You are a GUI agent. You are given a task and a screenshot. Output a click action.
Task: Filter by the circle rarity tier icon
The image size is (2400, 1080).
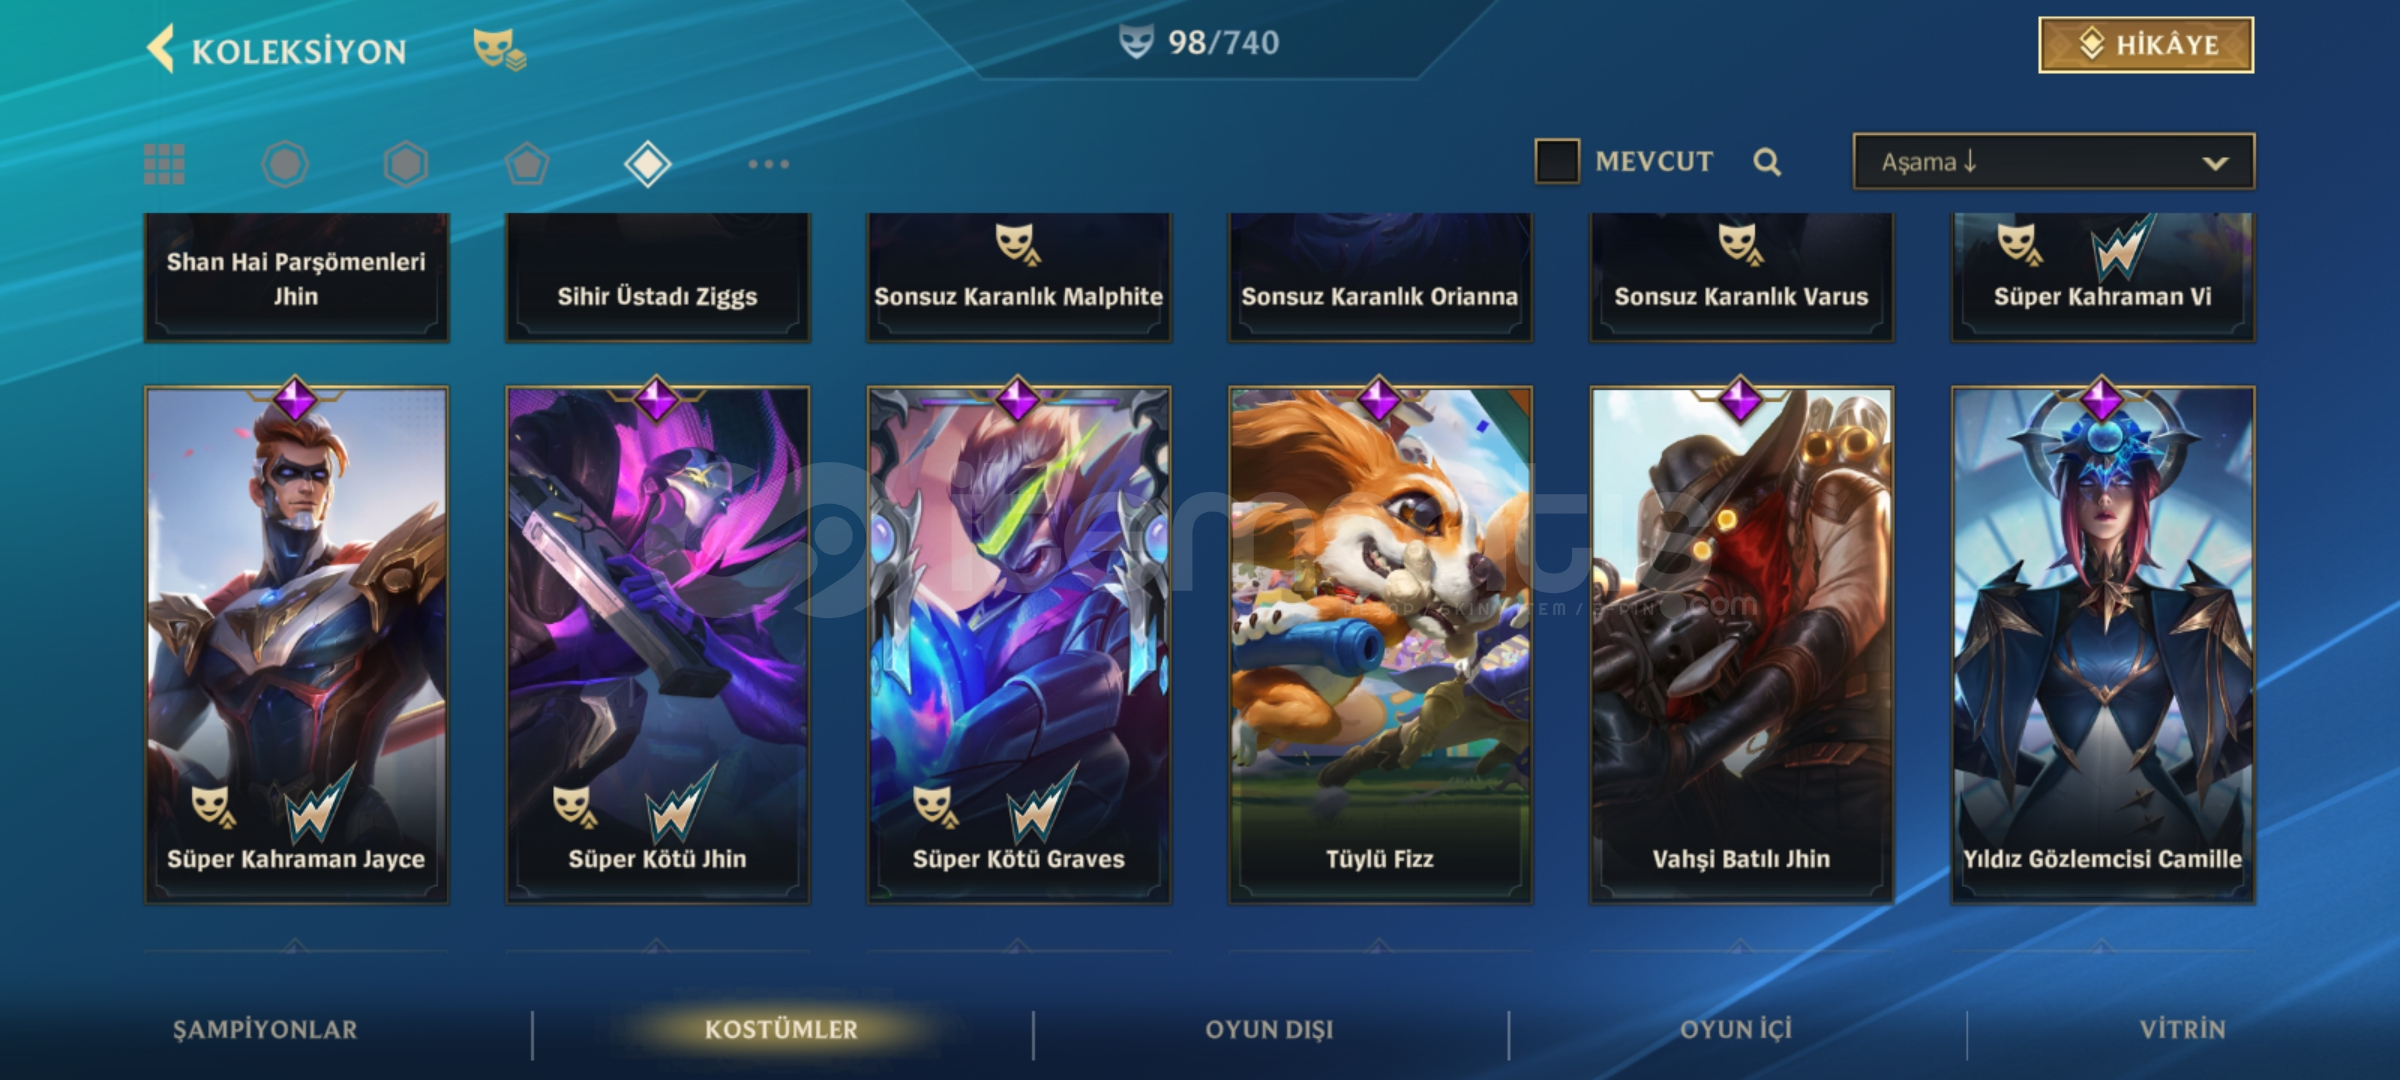click(285, 164)
